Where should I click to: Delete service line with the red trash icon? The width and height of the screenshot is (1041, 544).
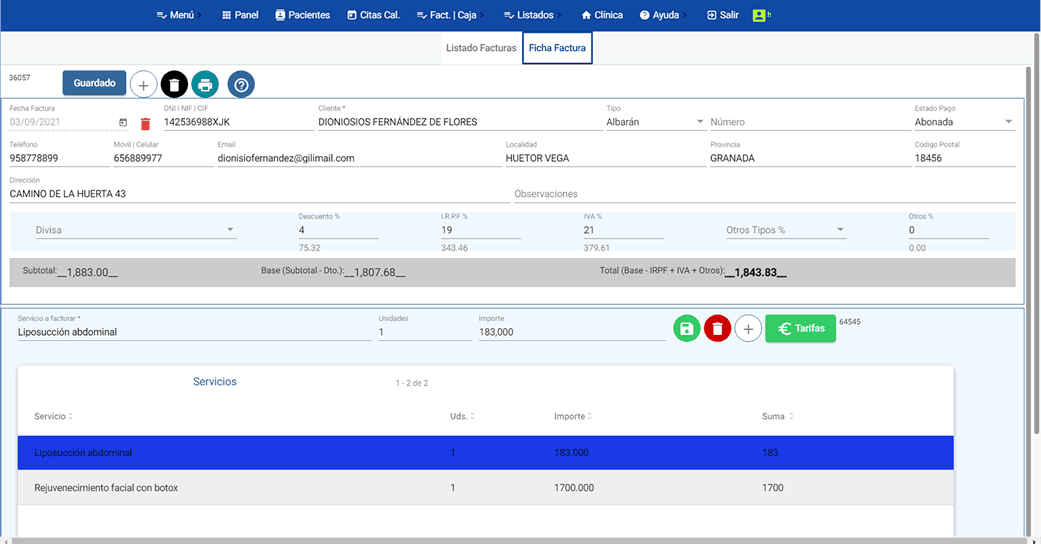pyautogui.click(x=717, y=328)
